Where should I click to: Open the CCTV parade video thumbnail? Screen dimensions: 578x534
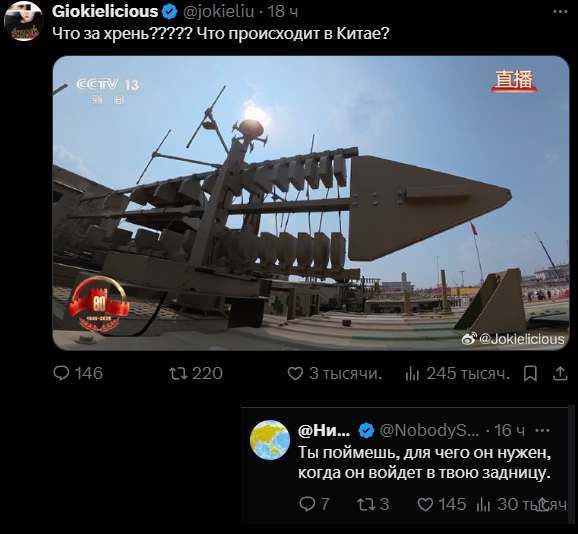311,203
